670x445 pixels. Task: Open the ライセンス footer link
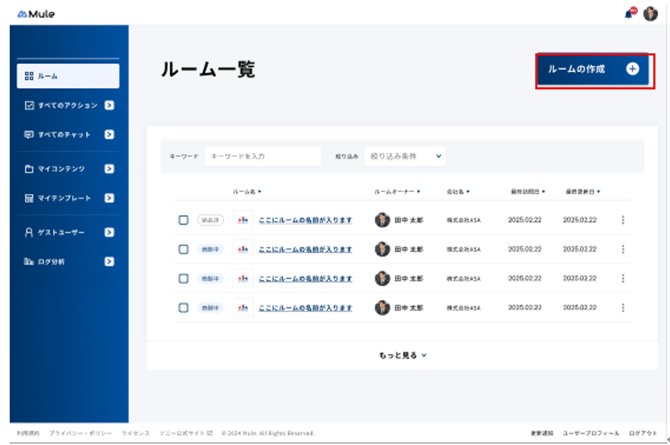135,433
